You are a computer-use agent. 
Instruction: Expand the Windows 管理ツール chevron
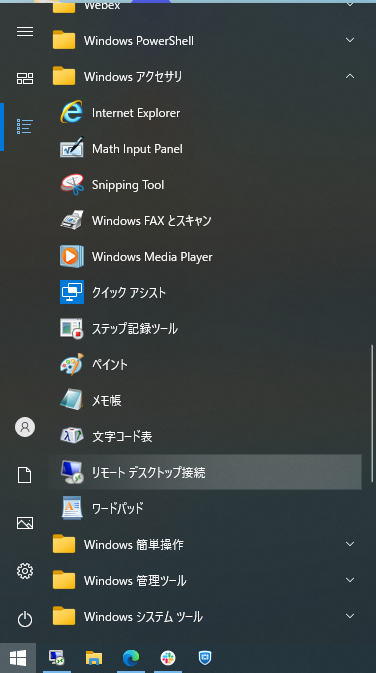click(350, 580)
